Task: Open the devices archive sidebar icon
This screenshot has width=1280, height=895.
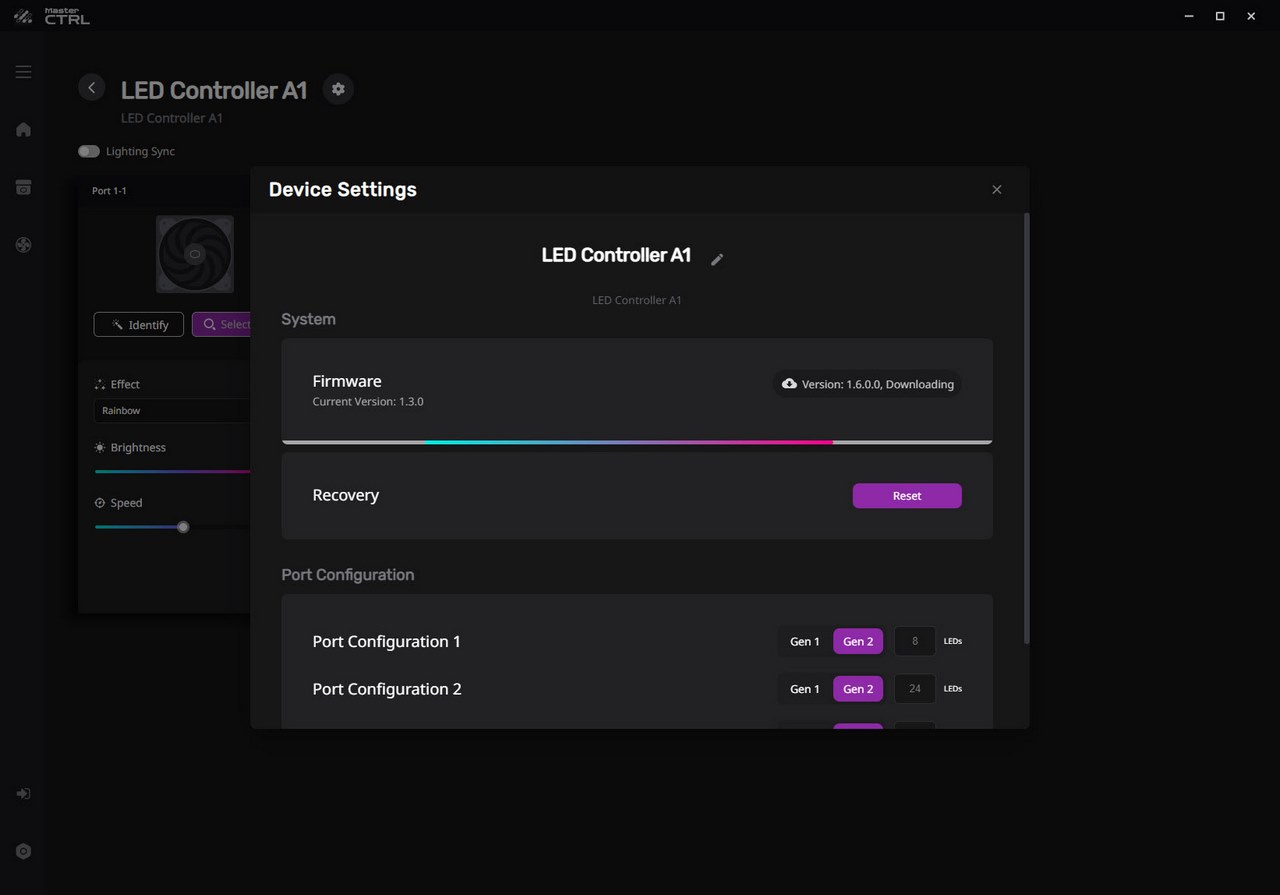Action: pyautogui.click(x=23, y=187)
